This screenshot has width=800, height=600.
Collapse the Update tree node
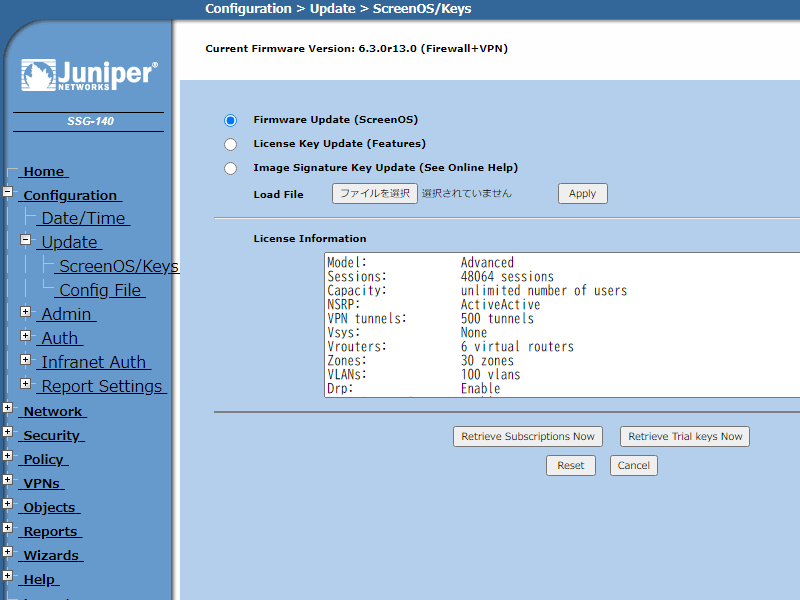[x=26, y=239]
